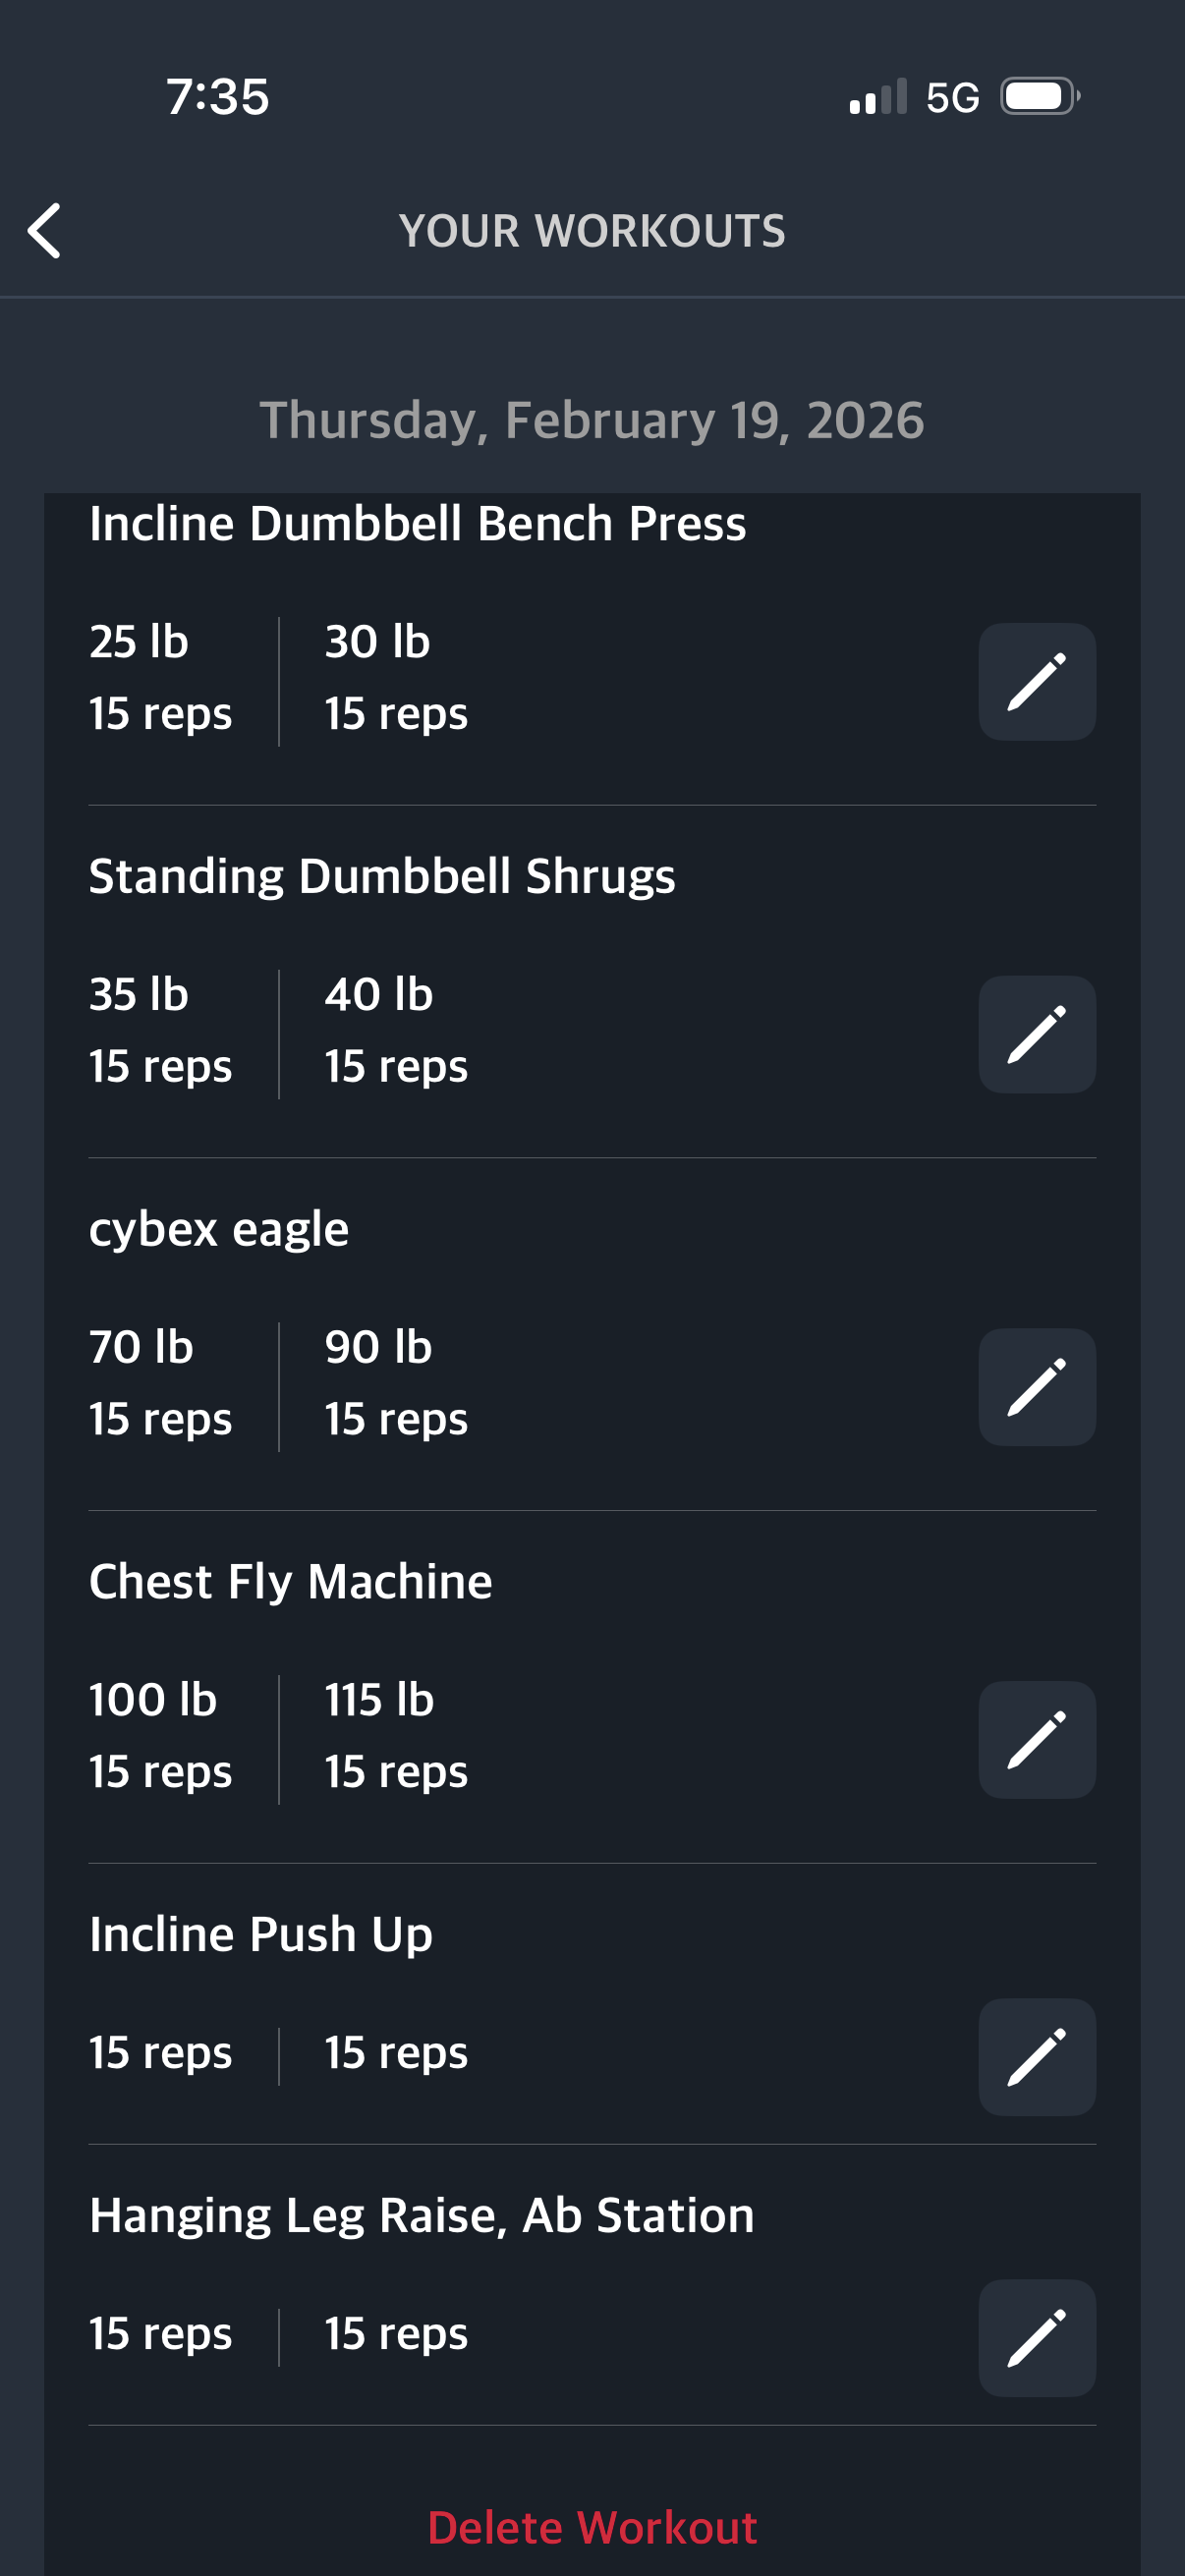Screen dimensions: 1185x2576
Task: Edit Standing Dumbbell Shrugs pencil icon
Action: pos(1036,1034)
